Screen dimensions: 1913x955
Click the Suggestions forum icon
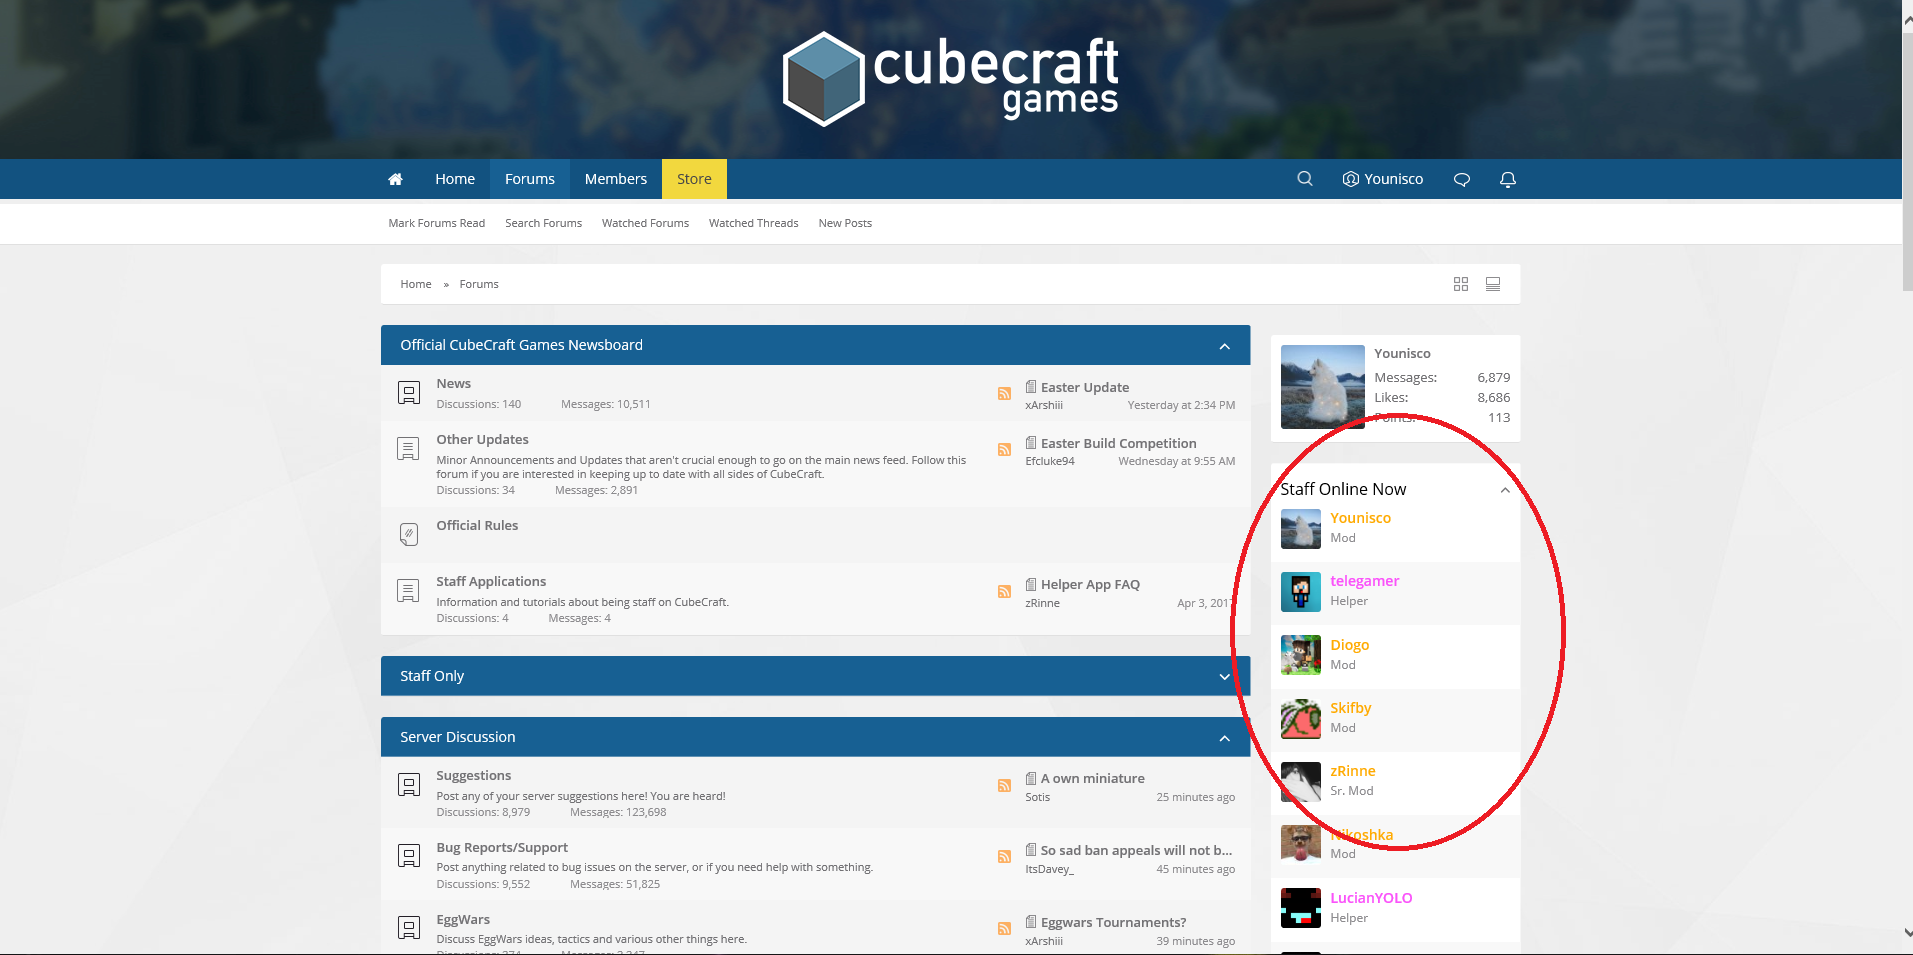(409, 785)
